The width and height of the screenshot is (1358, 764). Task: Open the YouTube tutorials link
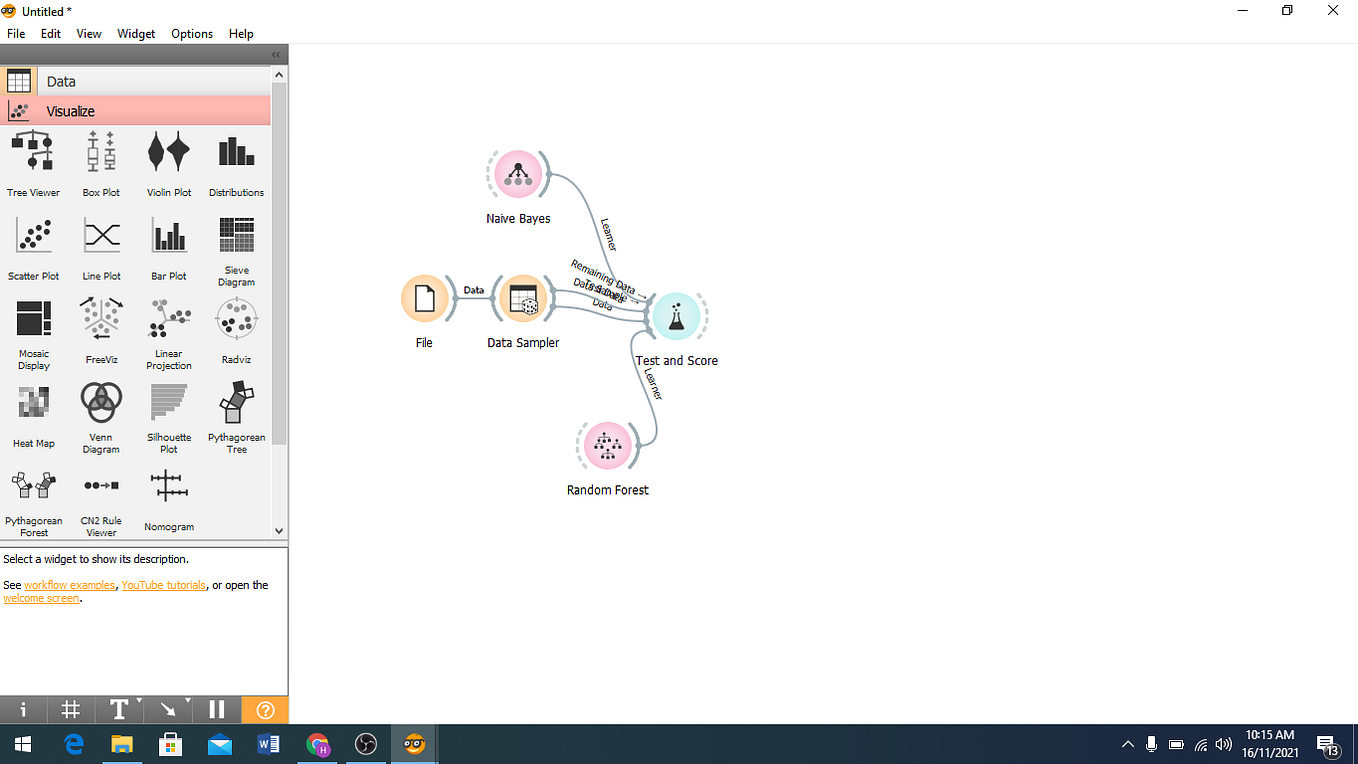[x=163, y=584]
